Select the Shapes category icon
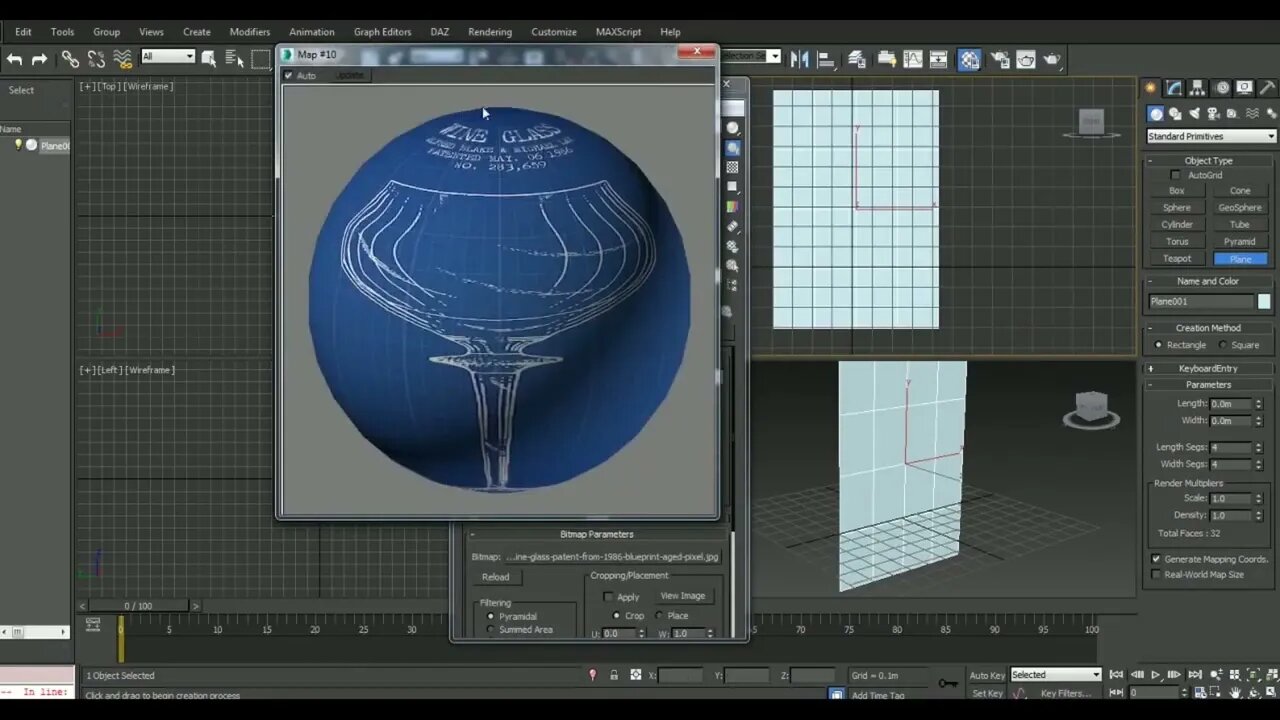1280x720 pixels. pyautogui.click(x=1175, y=114)
